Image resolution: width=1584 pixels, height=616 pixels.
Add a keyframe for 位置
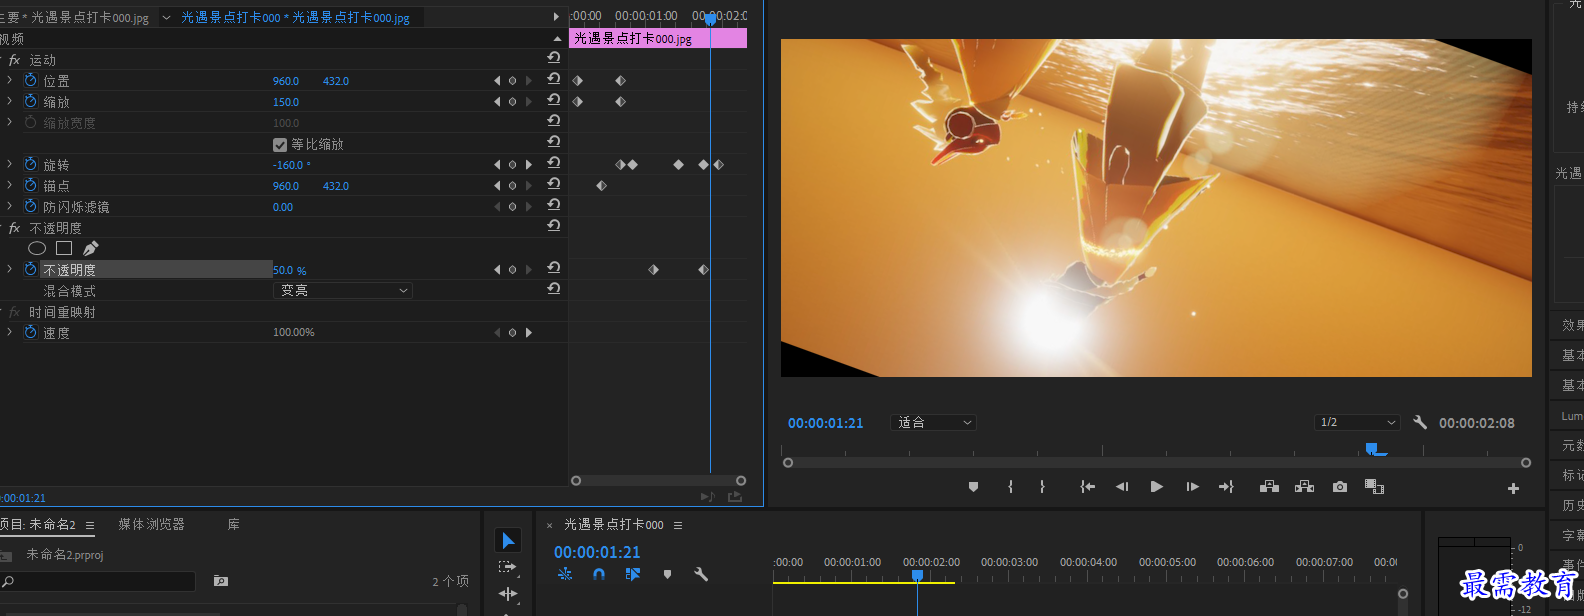pos(513,81)
